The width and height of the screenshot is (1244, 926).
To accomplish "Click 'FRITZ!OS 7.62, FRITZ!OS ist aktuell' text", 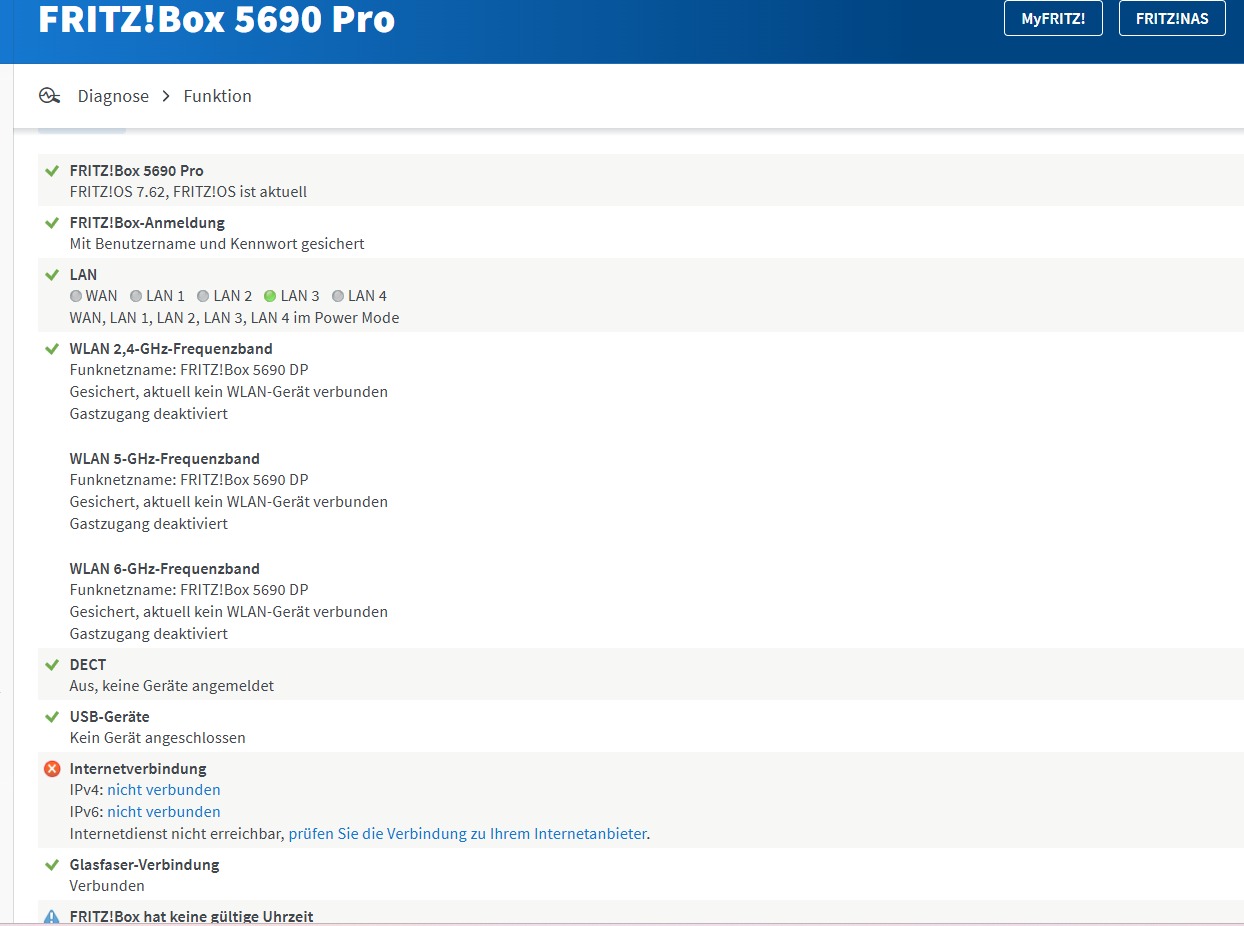I will pos(188,191).
